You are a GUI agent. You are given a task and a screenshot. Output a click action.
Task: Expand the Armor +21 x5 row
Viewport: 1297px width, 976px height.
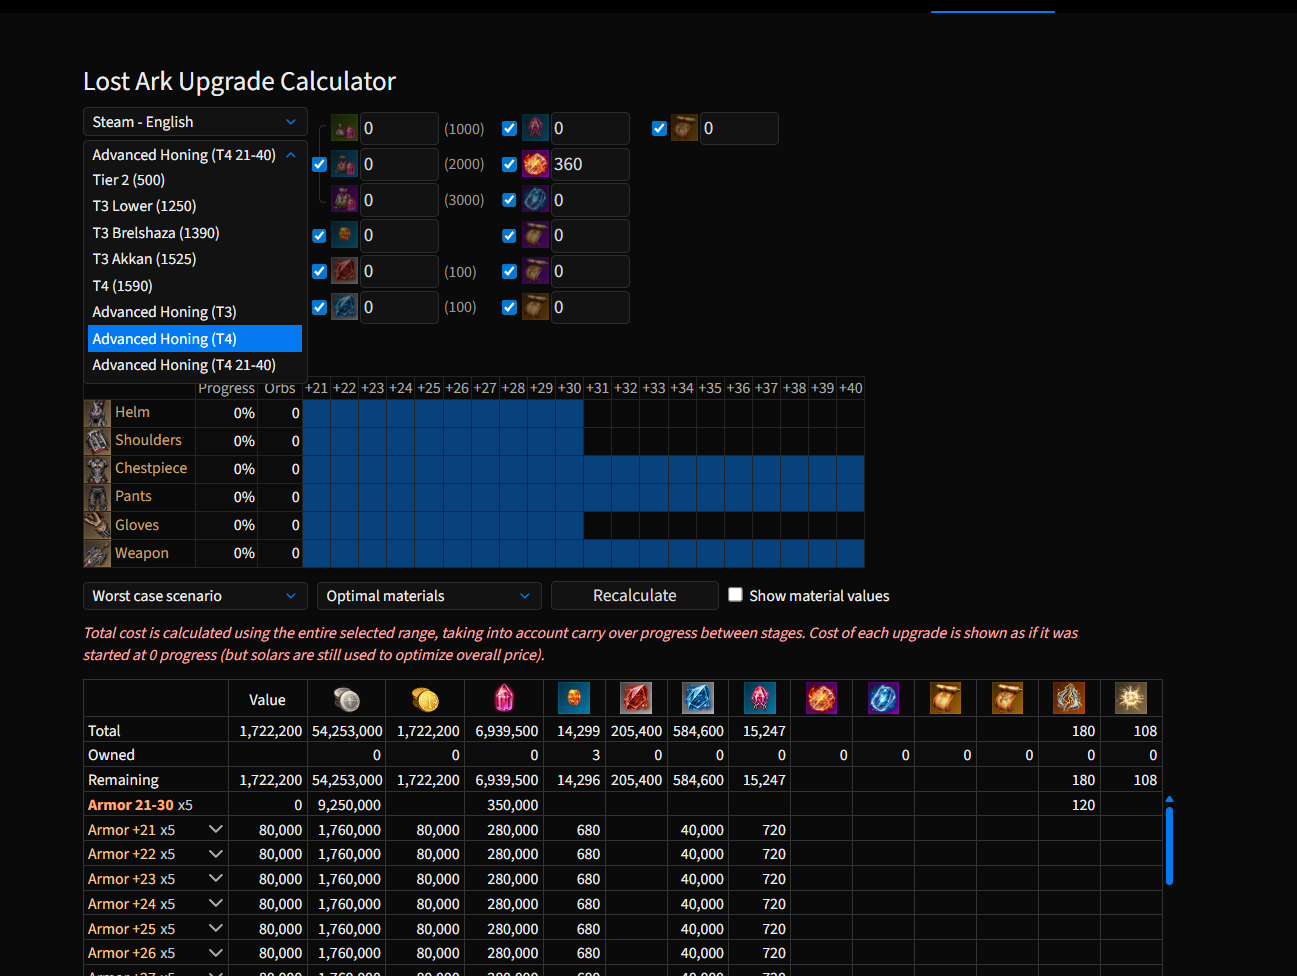point(215,829)
